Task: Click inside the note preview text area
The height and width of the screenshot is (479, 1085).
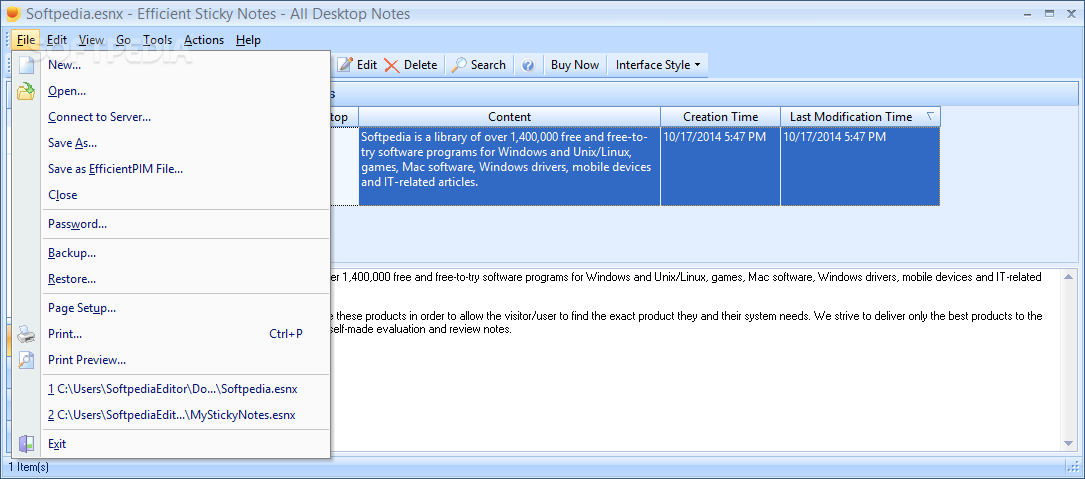Action: coord(694,360)
